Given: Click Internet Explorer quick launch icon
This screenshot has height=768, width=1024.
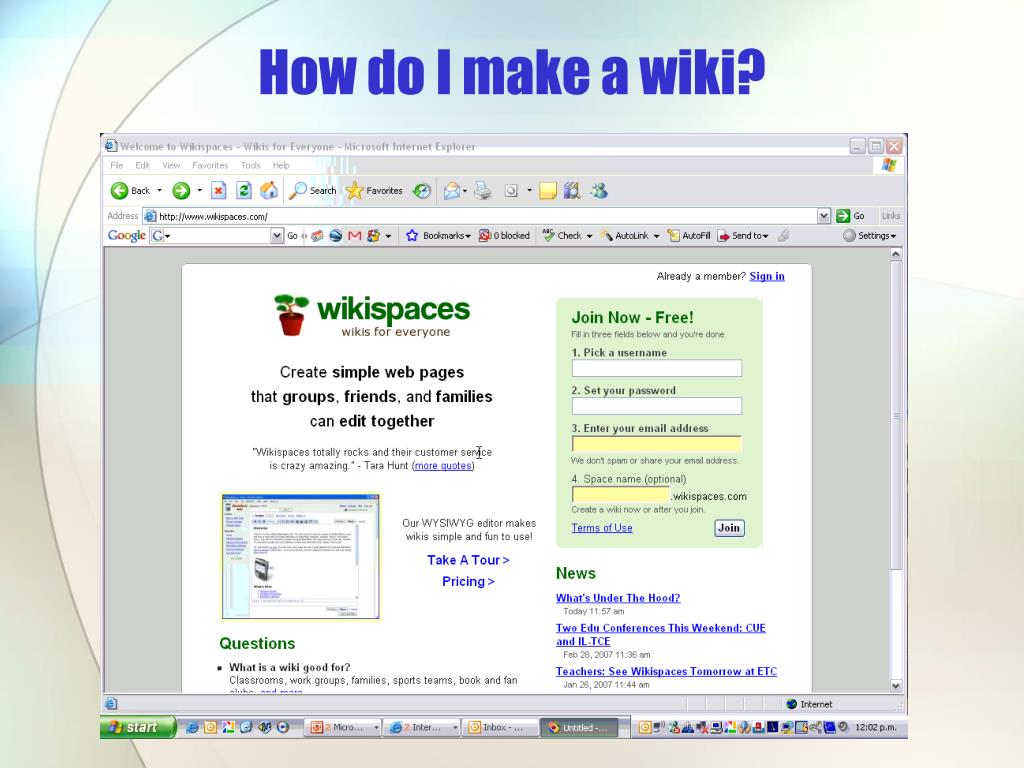Looking at the screenshot, I should [192, 727].
